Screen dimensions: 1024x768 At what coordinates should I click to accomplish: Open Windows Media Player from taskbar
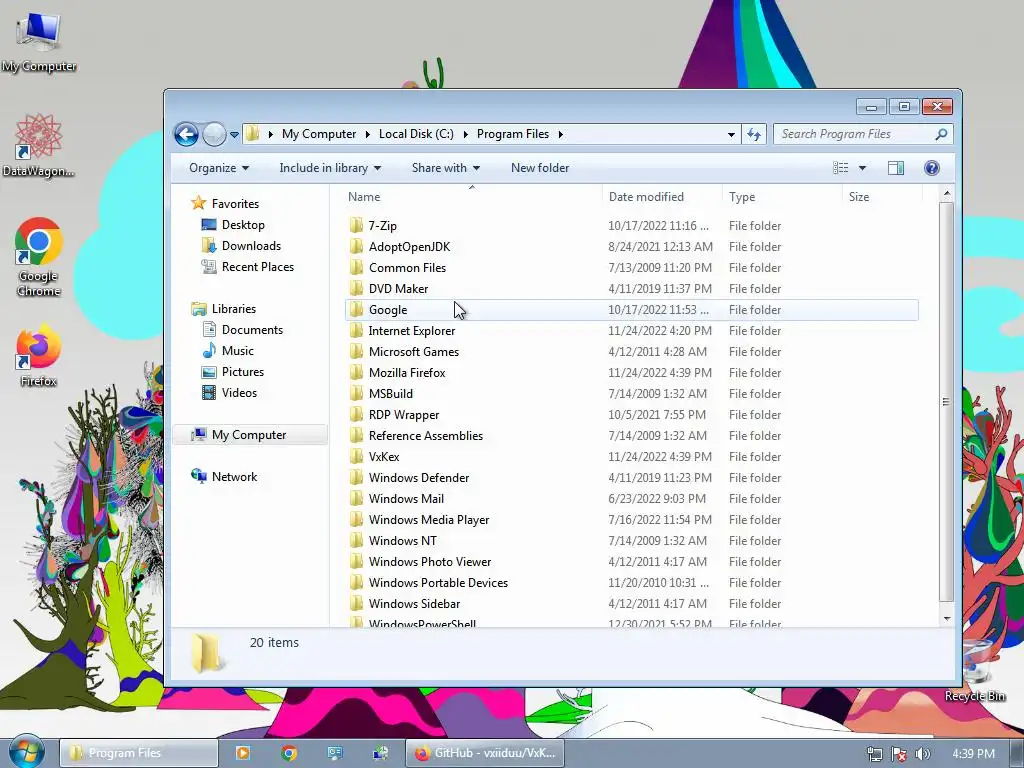pyautogui.click(x=242, y=753)
